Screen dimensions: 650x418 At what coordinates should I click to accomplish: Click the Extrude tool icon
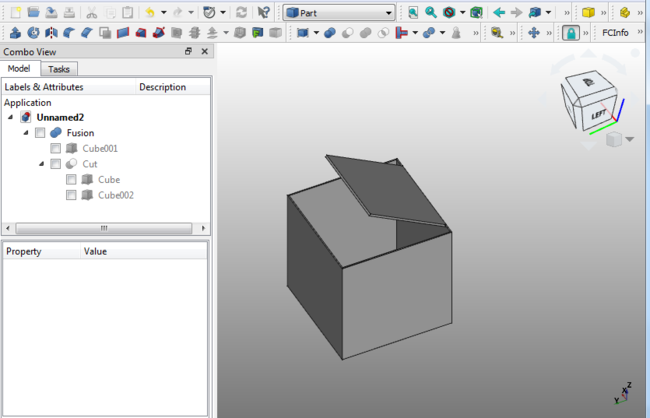click(14, 33)
